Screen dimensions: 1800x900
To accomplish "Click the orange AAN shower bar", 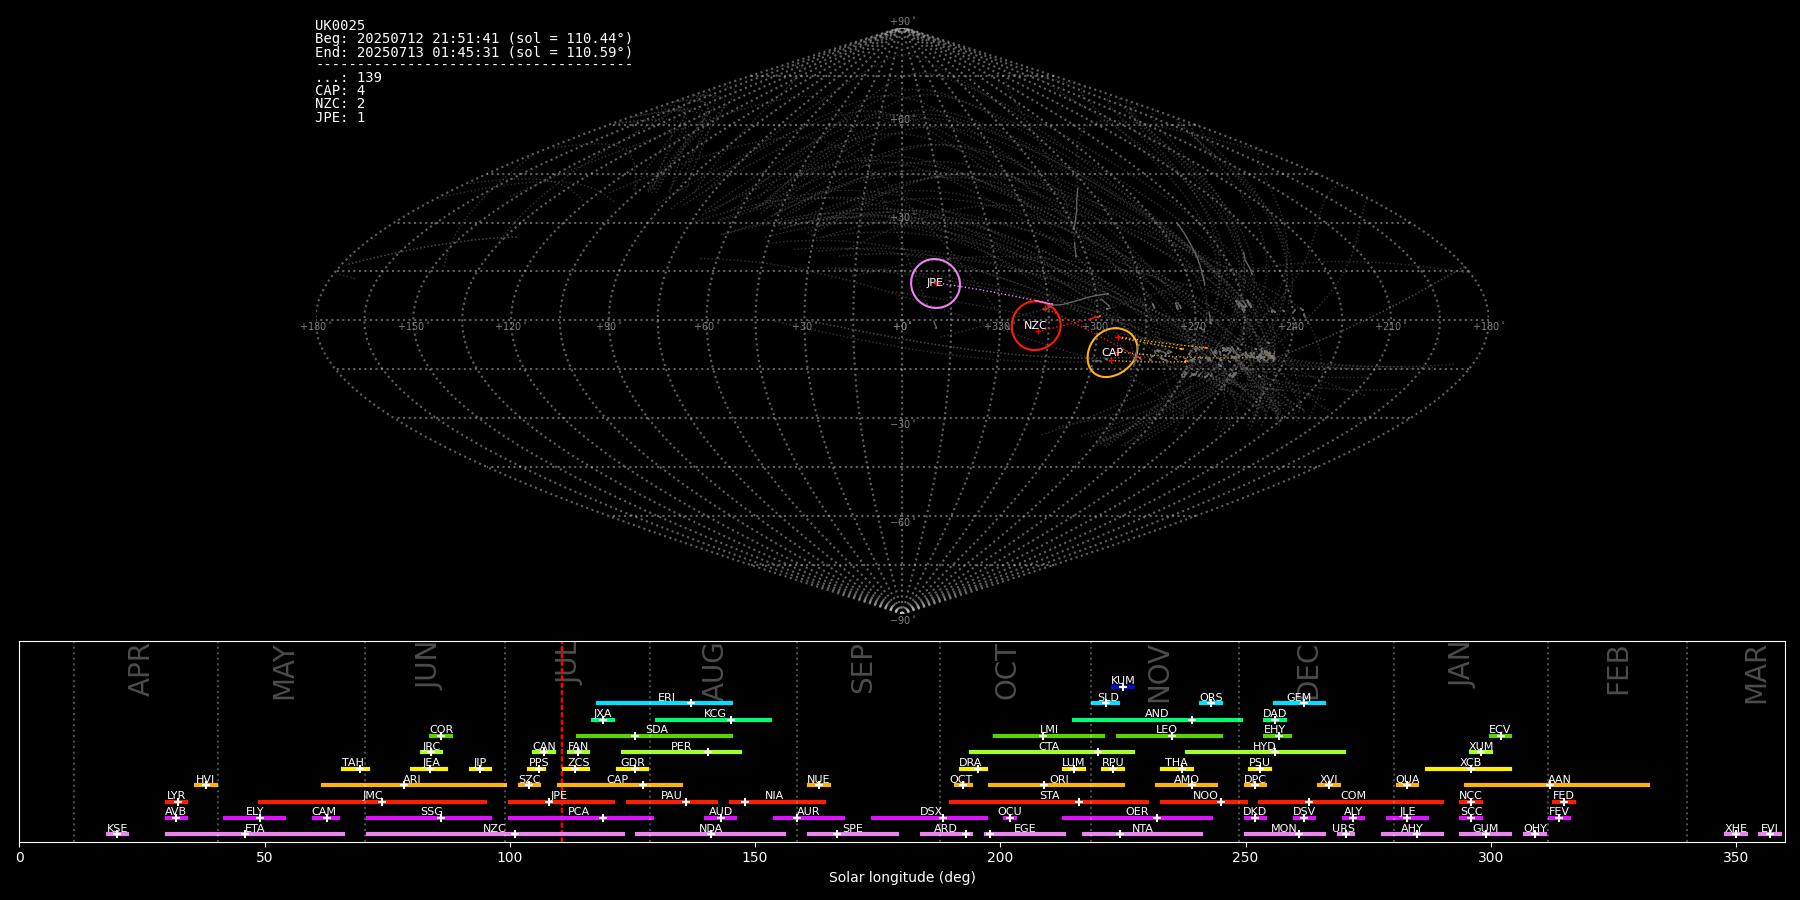I will [1557, 785].
